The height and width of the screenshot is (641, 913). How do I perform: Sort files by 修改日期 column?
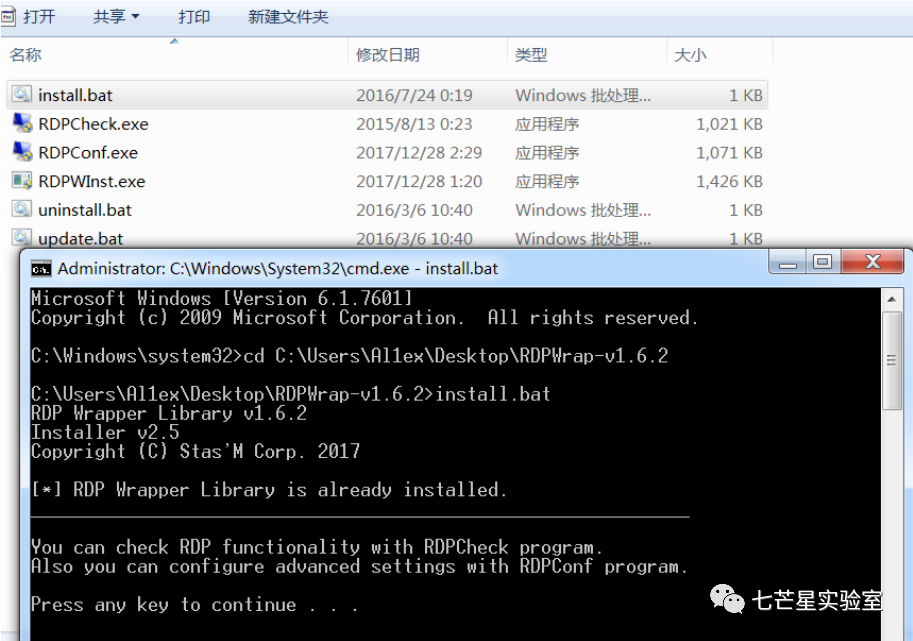pyautogui.click(x=388, y=55)
